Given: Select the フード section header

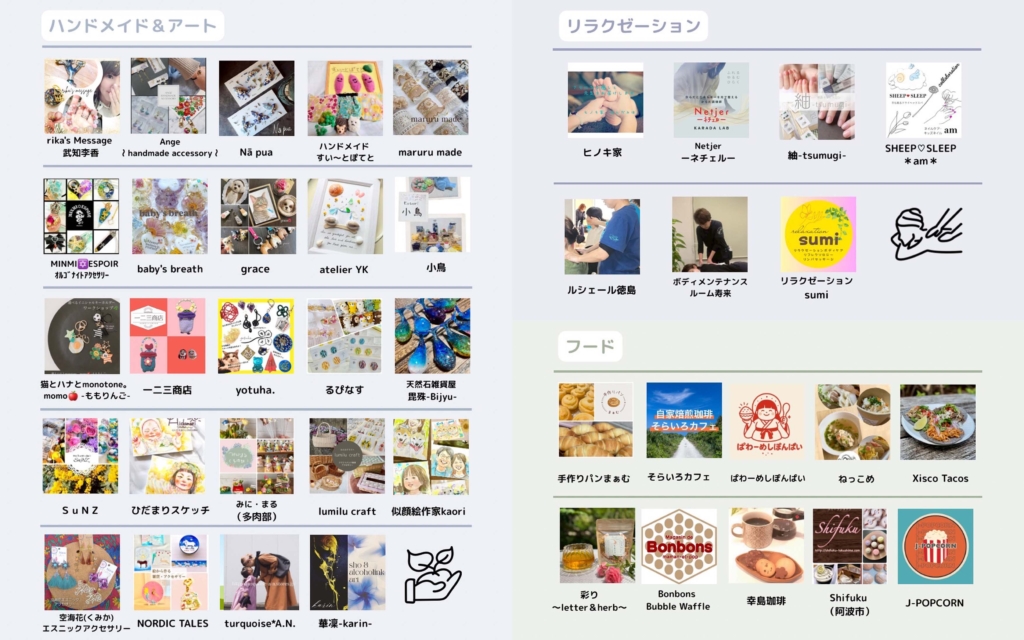Looking at the screenshot, I should (x=590, y=345).
